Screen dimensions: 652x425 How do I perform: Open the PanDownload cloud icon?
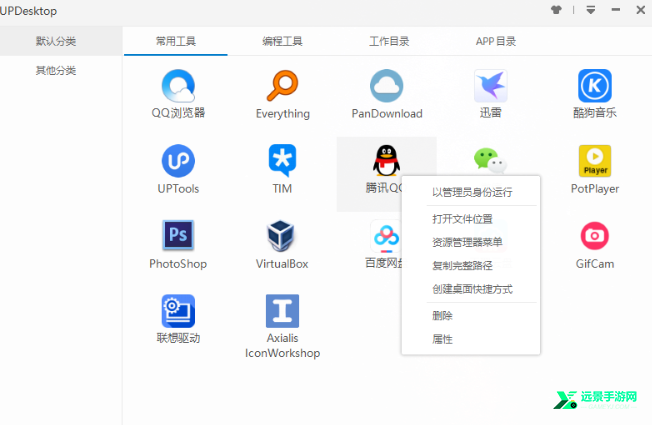[x=387, y=86]
